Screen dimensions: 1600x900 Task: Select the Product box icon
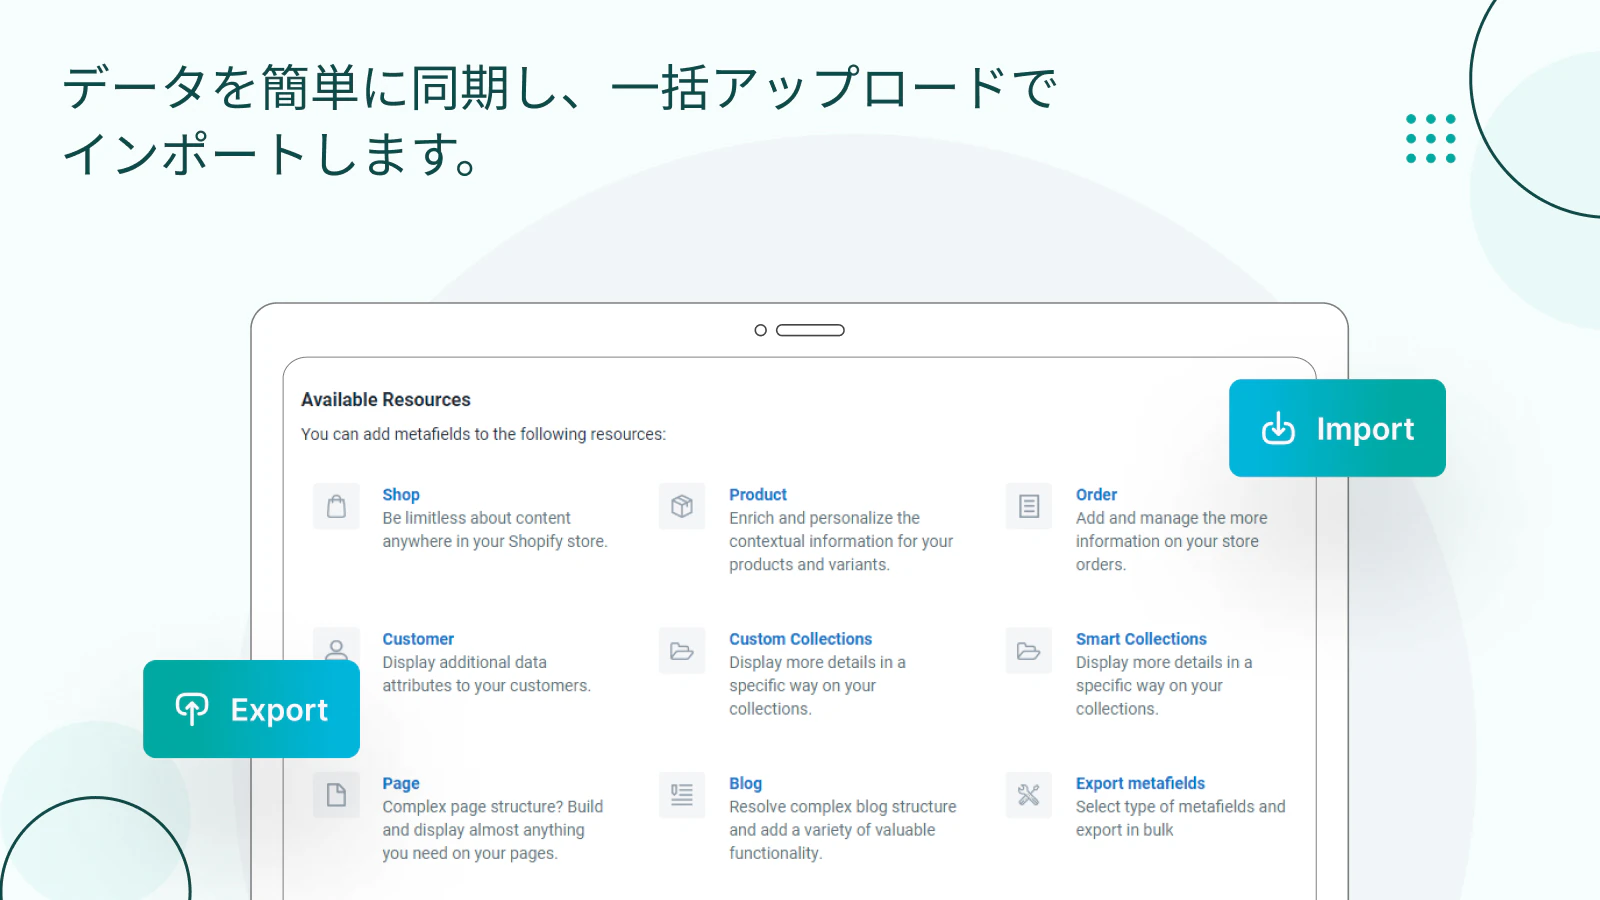coord(682,507)
